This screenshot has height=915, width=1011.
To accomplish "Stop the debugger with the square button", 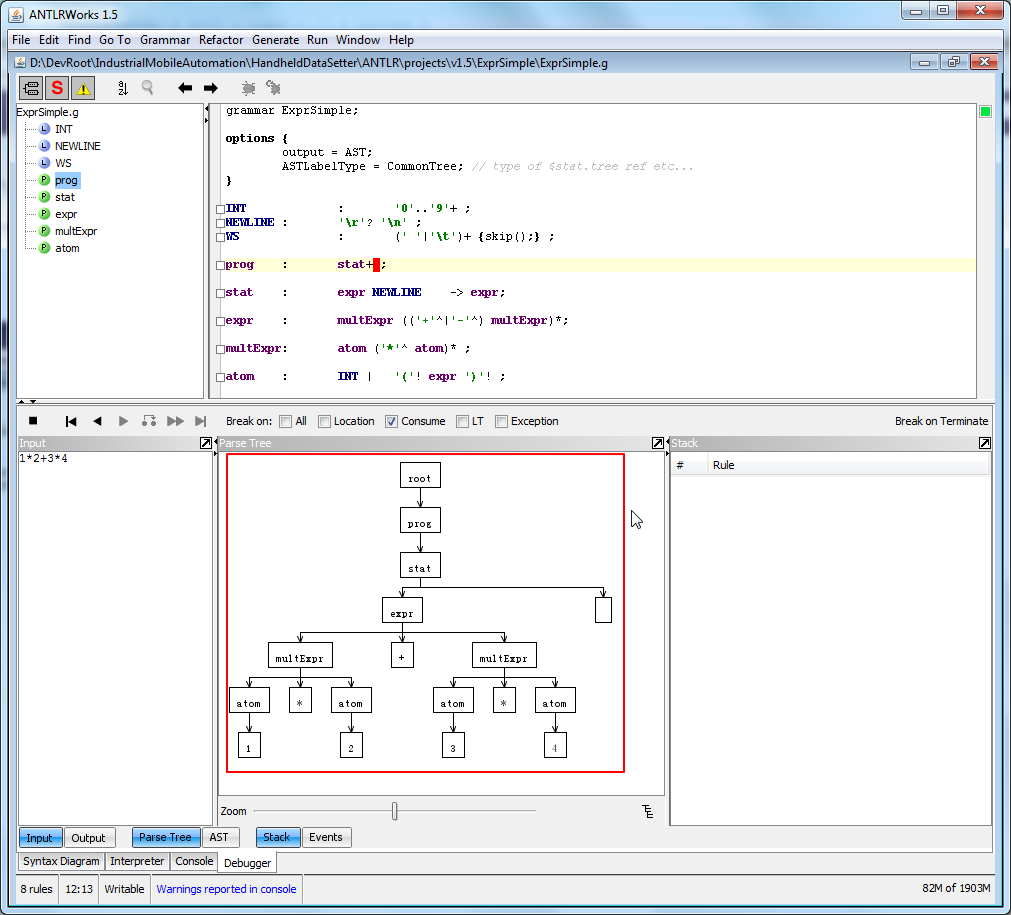I will tap(33, 421).
